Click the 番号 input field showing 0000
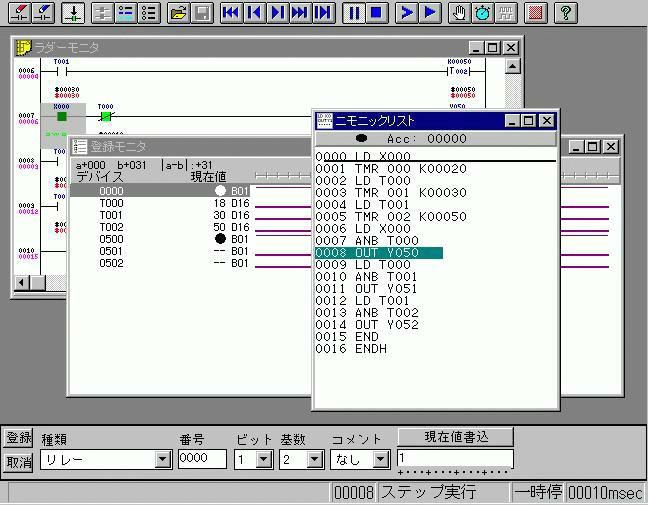Image resolution: width=648 pixels, height=505 pixels. [x=202, y=459]
